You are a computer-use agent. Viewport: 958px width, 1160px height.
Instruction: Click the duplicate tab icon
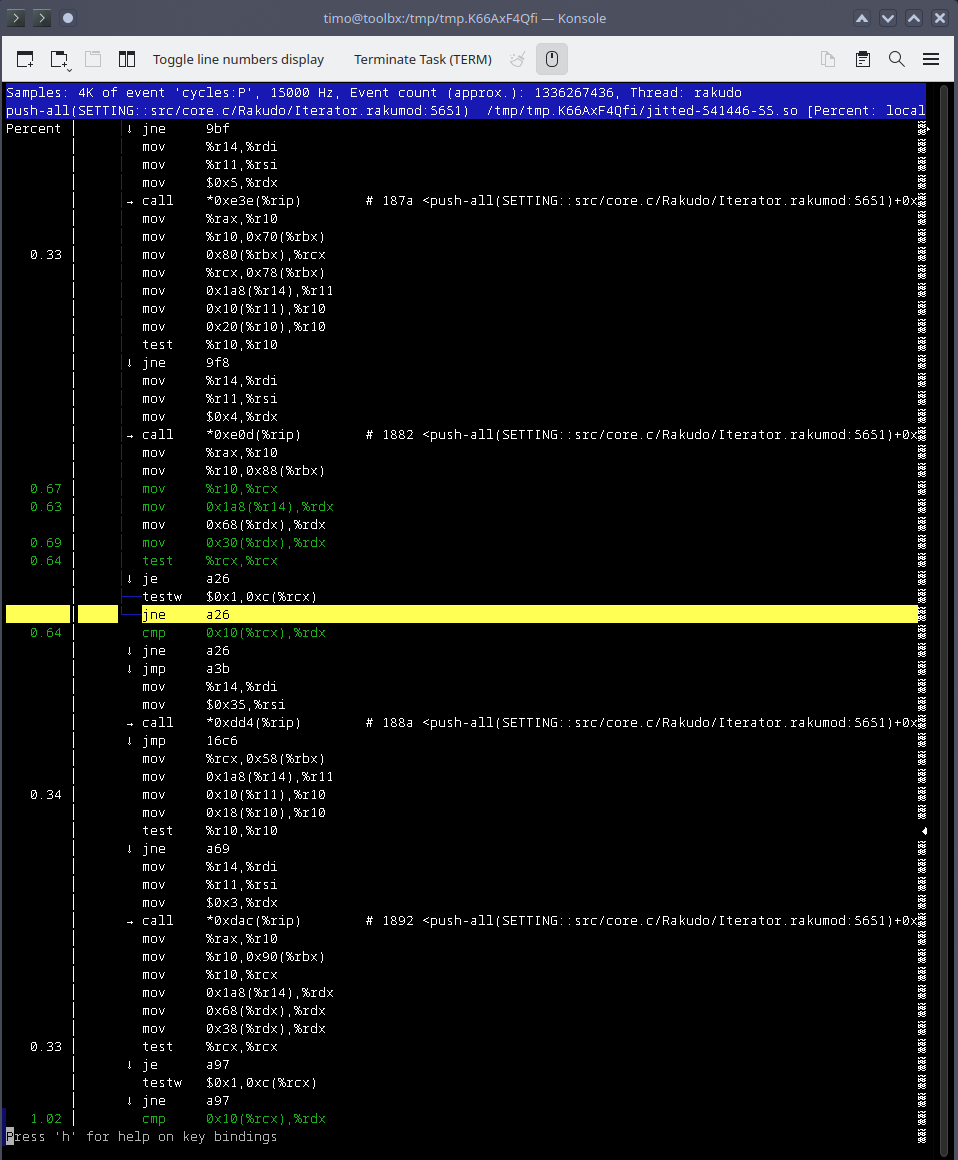pos(93,59)
